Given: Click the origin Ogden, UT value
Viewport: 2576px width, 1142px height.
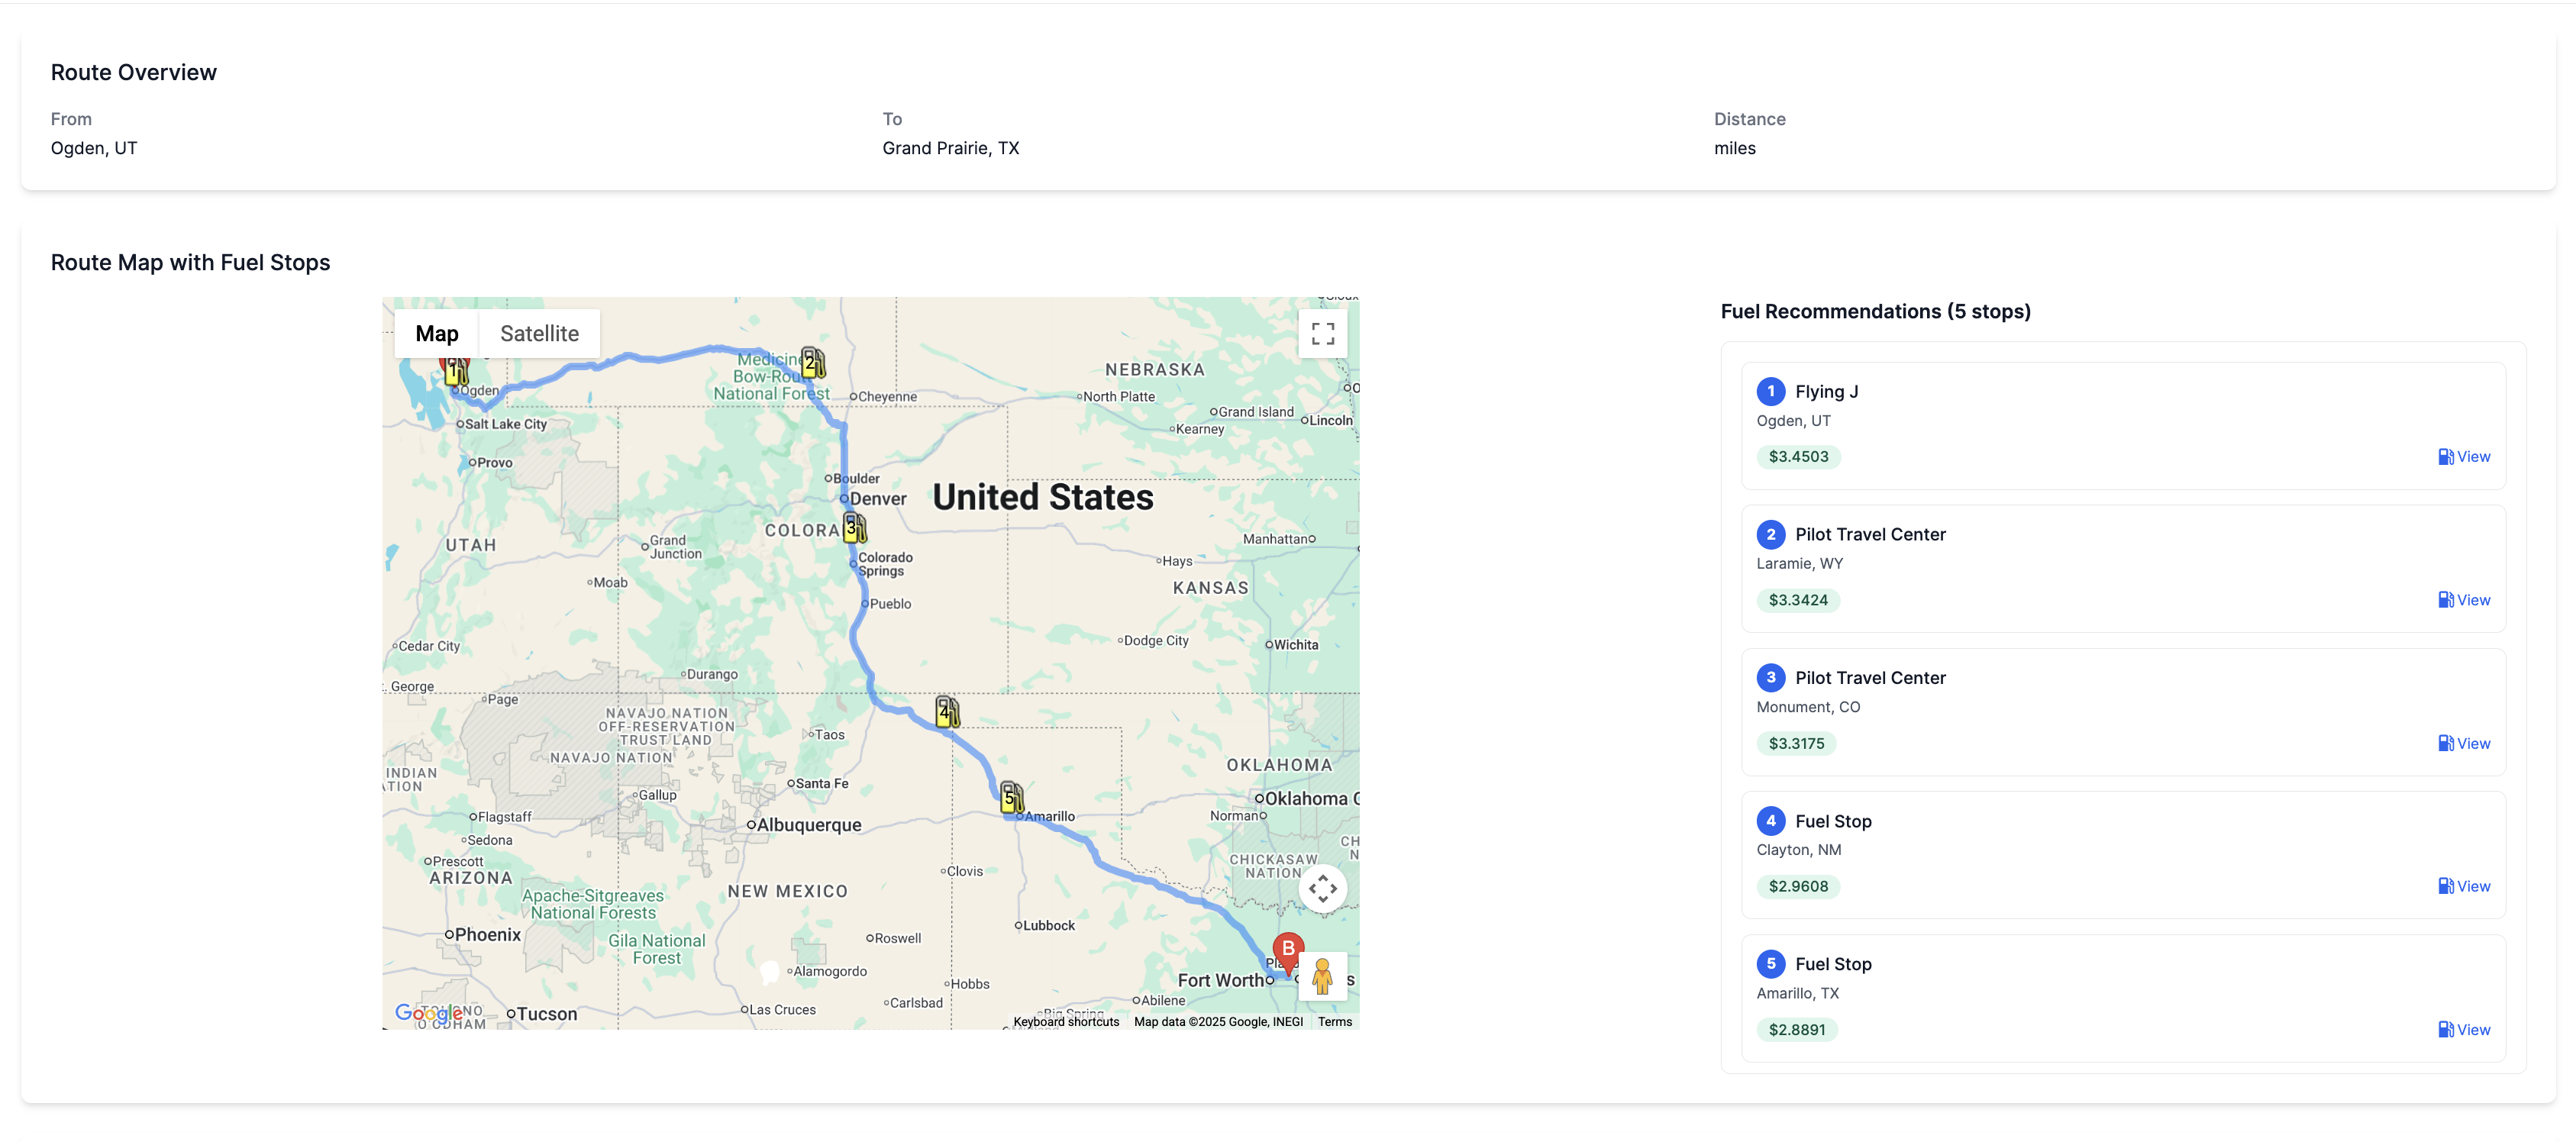Looking at the screenshot, I should 94,148.
